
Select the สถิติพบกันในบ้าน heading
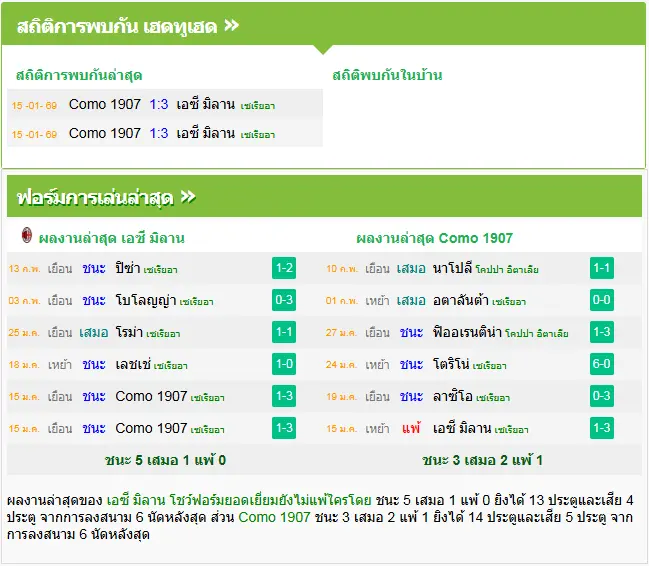click(x=387, y=75)
